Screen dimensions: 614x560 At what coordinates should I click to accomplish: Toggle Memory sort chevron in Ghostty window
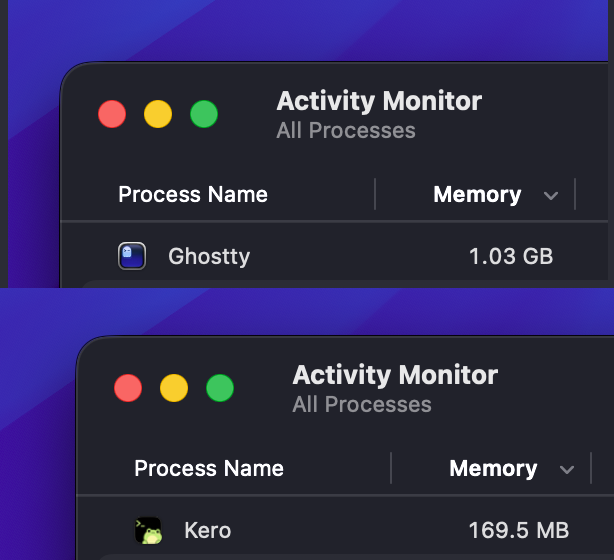pyautogui.click(x=551, y=195)
